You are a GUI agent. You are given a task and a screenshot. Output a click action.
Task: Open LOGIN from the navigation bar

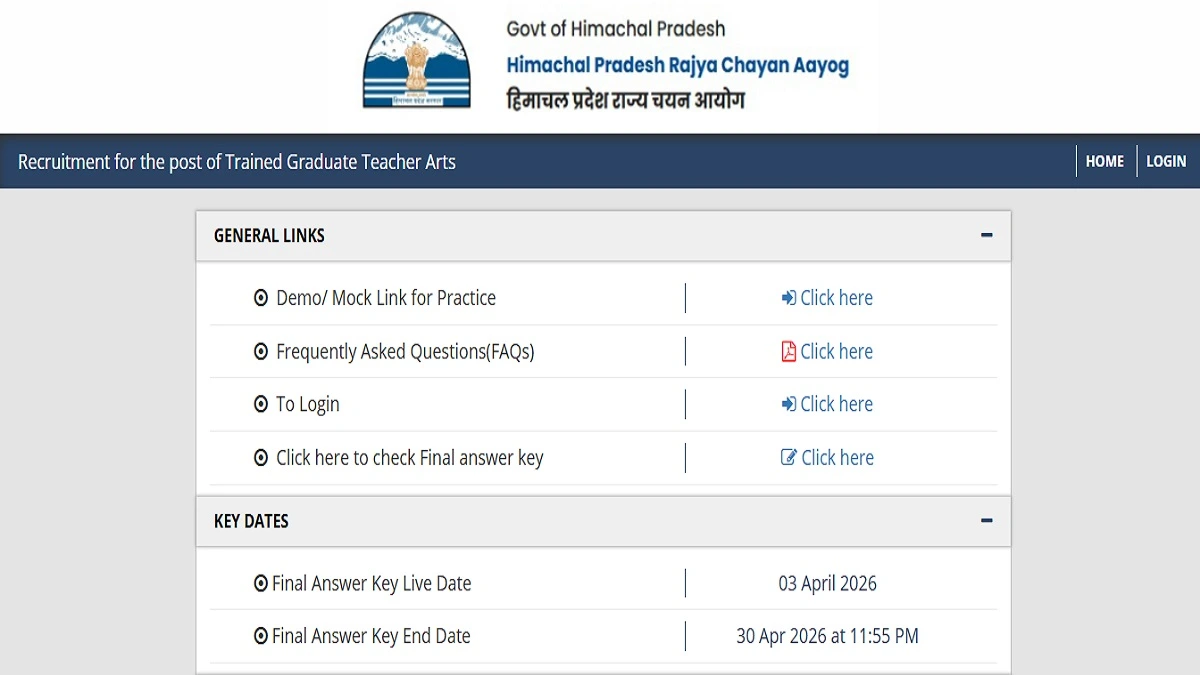(x=1166, y=161)
